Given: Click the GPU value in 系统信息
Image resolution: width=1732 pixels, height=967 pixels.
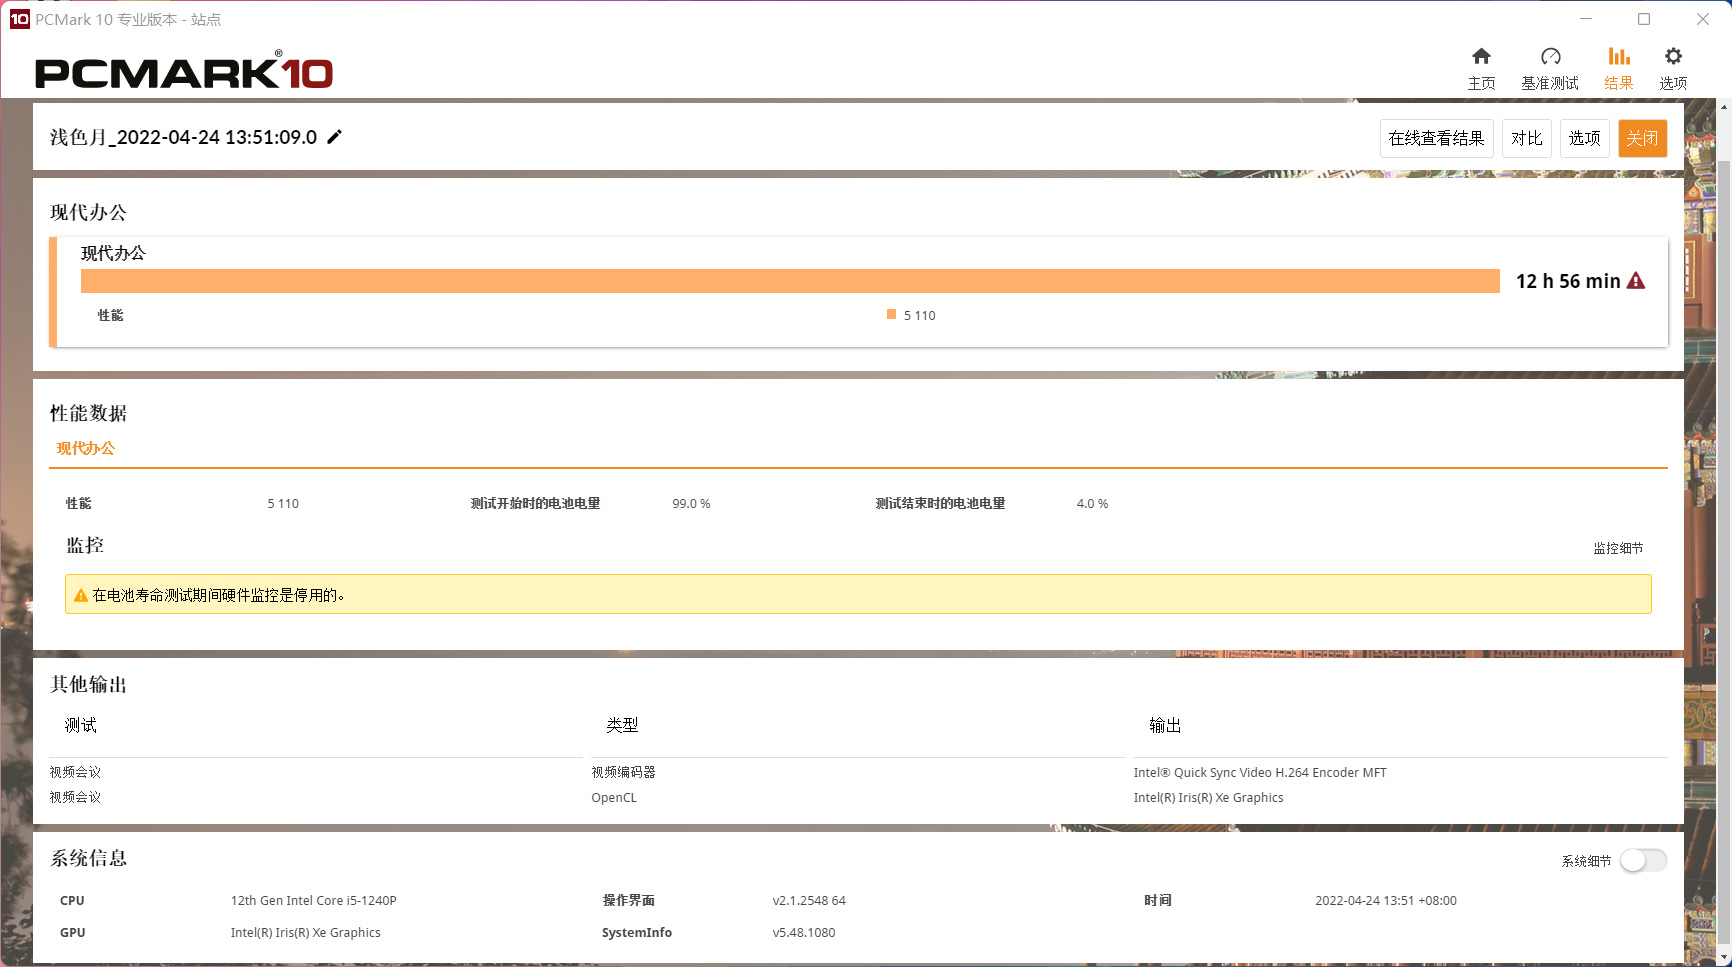Looking at the screenshot, I should [306, 933].
